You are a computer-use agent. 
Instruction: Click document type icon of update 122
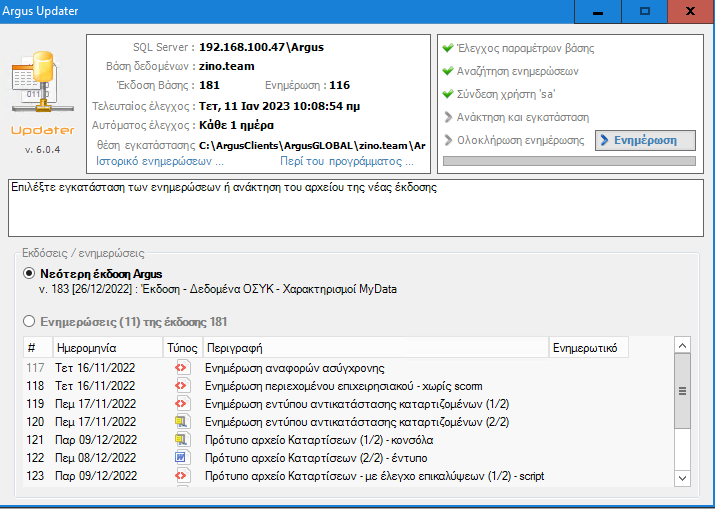click(181, 458)
